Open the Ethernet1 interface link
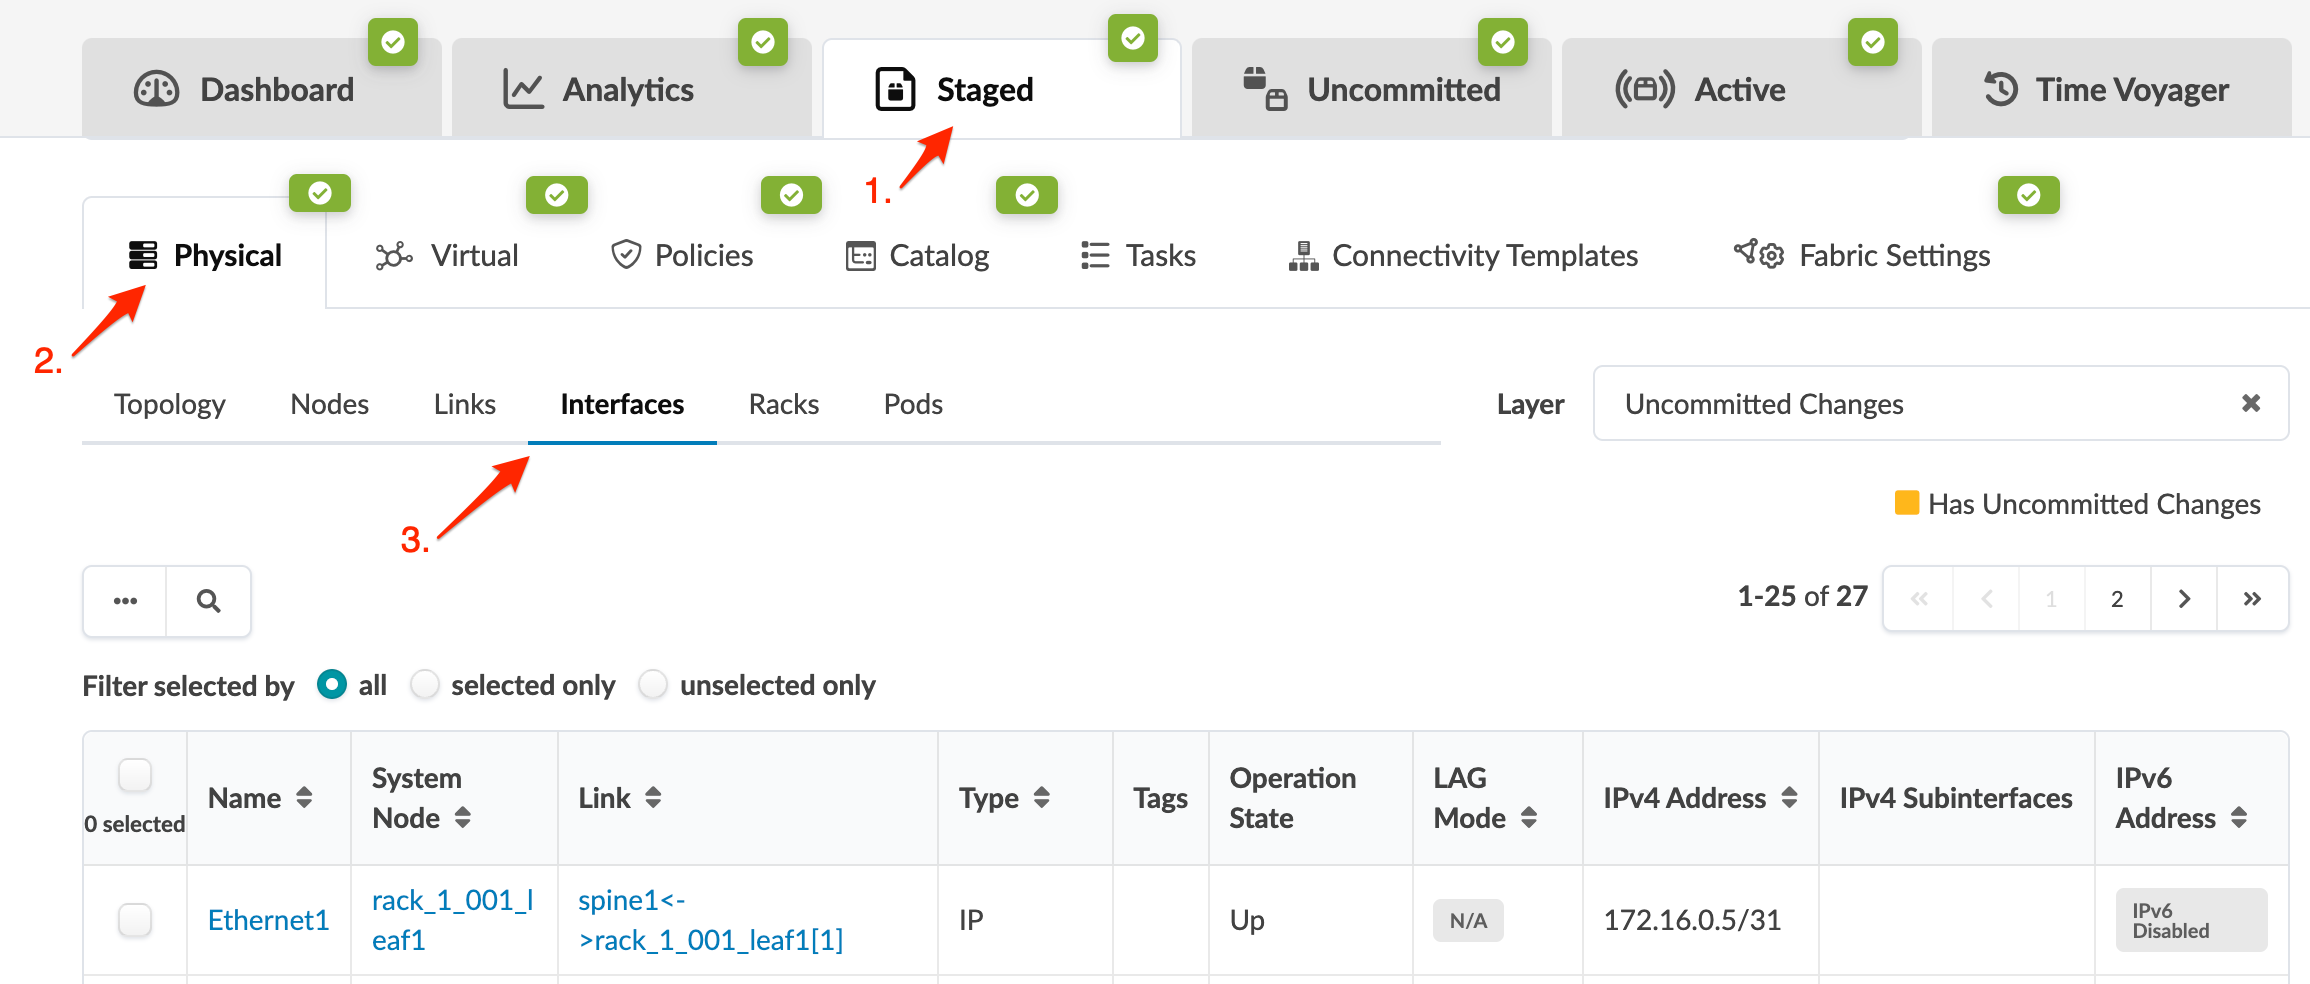 click(268, 920)
